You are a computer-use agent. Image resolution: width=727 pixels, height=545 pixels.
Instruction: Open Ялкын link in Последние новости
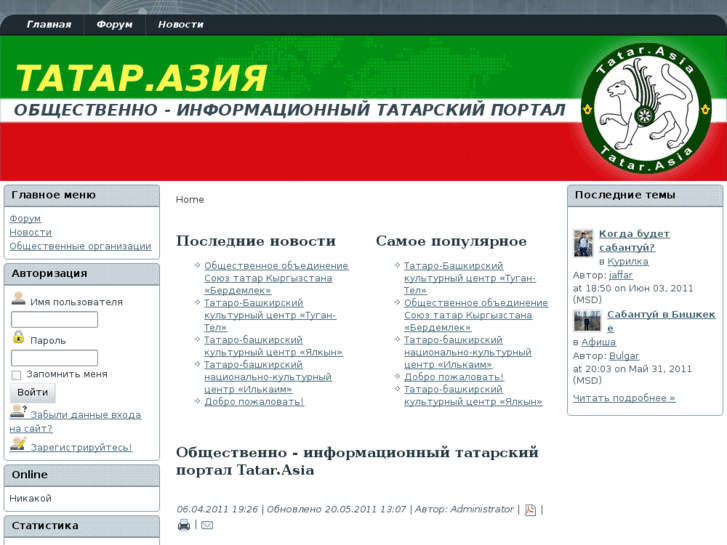tap(273, 346)
